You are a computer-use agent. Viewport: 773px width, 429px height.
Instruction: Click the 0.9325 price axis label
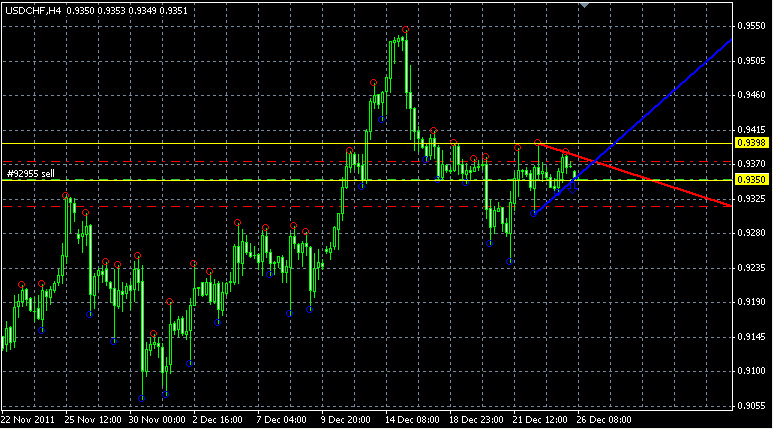point(752,199)
